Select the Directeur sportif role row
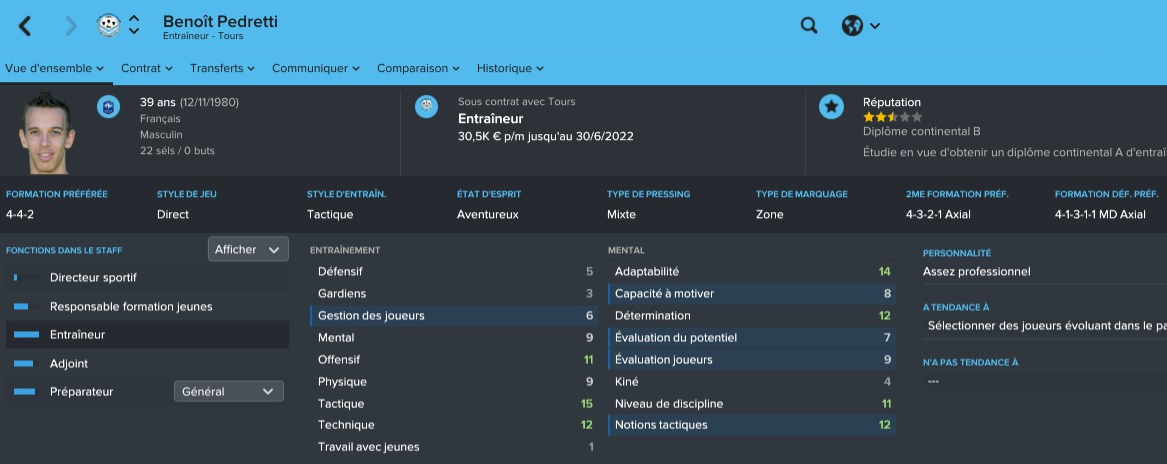 (147, 278)
